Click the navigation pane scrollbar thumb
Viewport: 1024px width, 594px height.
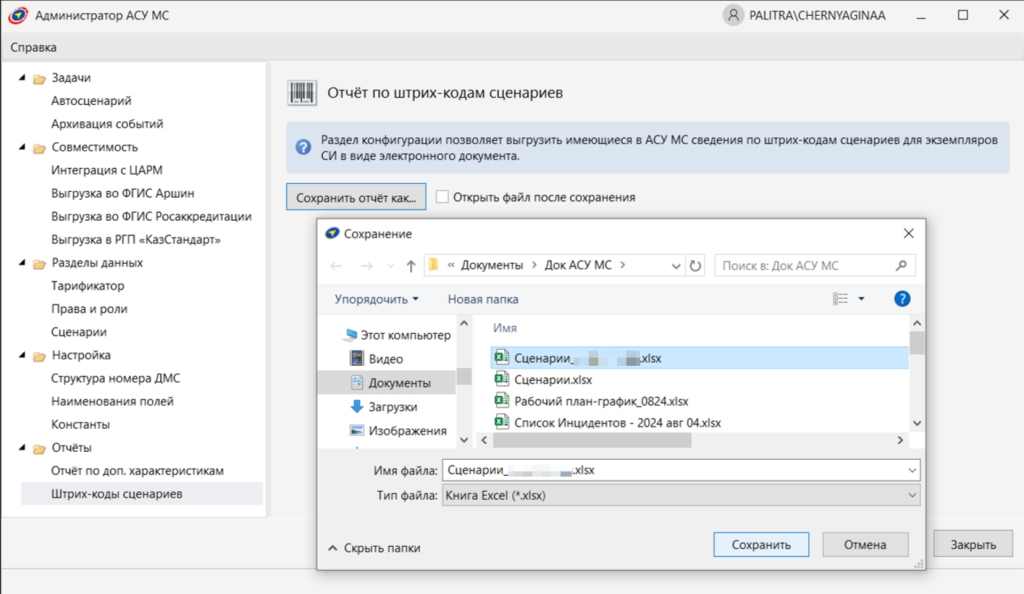(x=464, y=376)
